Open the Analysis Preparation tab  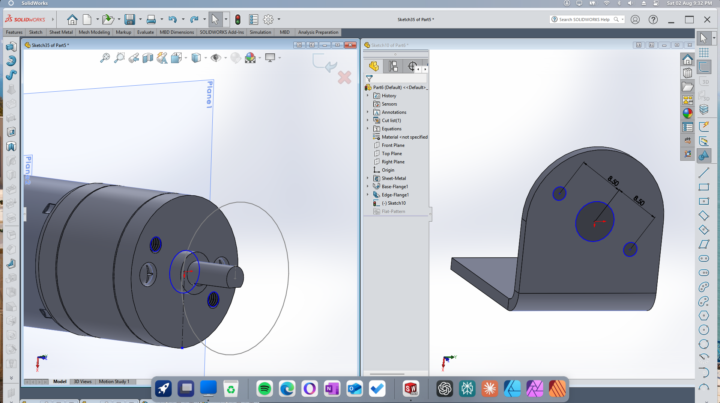click(x=318, y=32)
